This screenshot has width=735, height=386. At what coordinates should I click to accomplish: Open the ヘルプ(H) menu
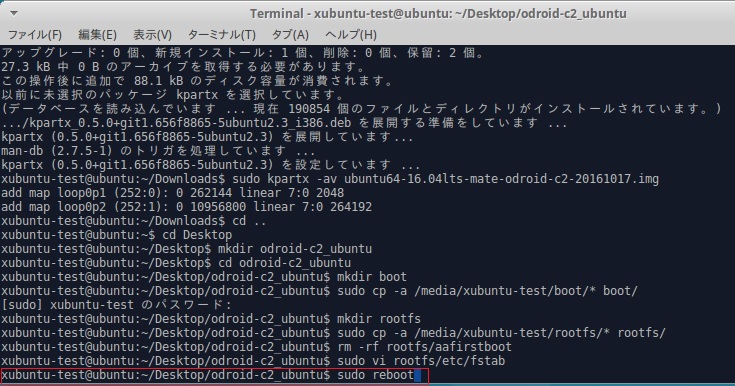(351, 35)
